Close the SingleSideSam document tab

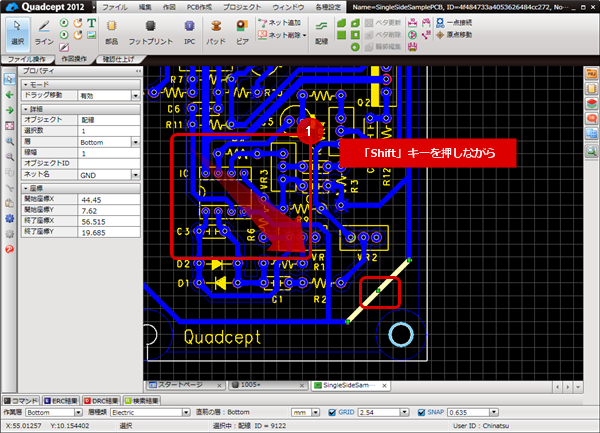[384, 386]
